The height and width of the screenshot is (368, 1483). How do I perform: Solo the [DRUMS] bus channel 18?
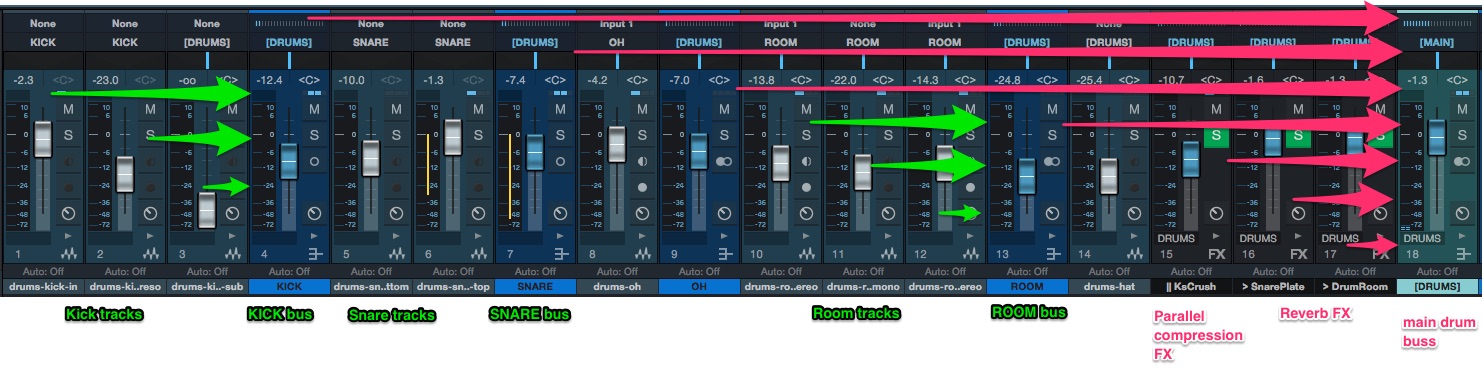click(1462, 134)
